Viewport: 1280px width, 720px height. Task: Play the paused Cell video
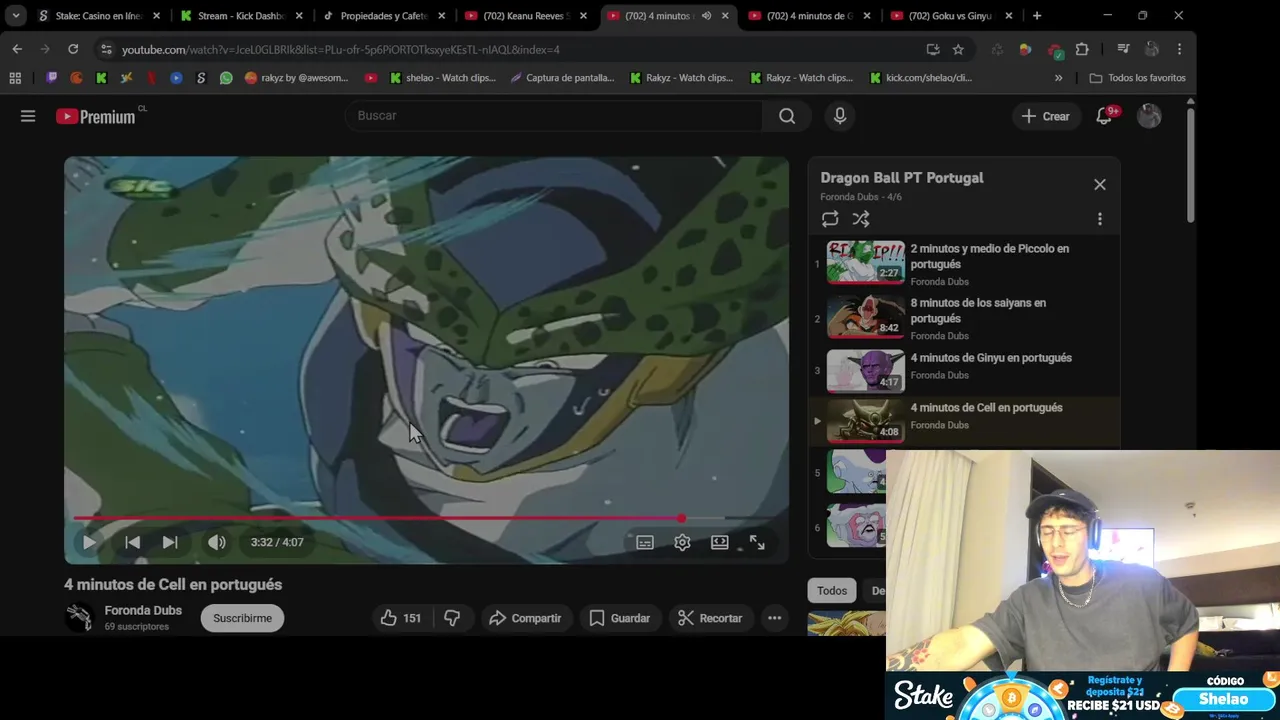pos(89,542)
